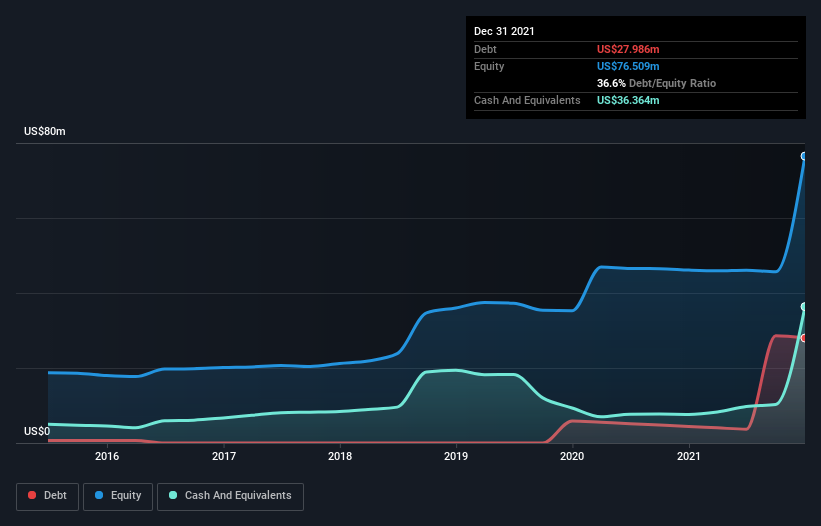Click the 2018 x-axis label

click(340, 456)
